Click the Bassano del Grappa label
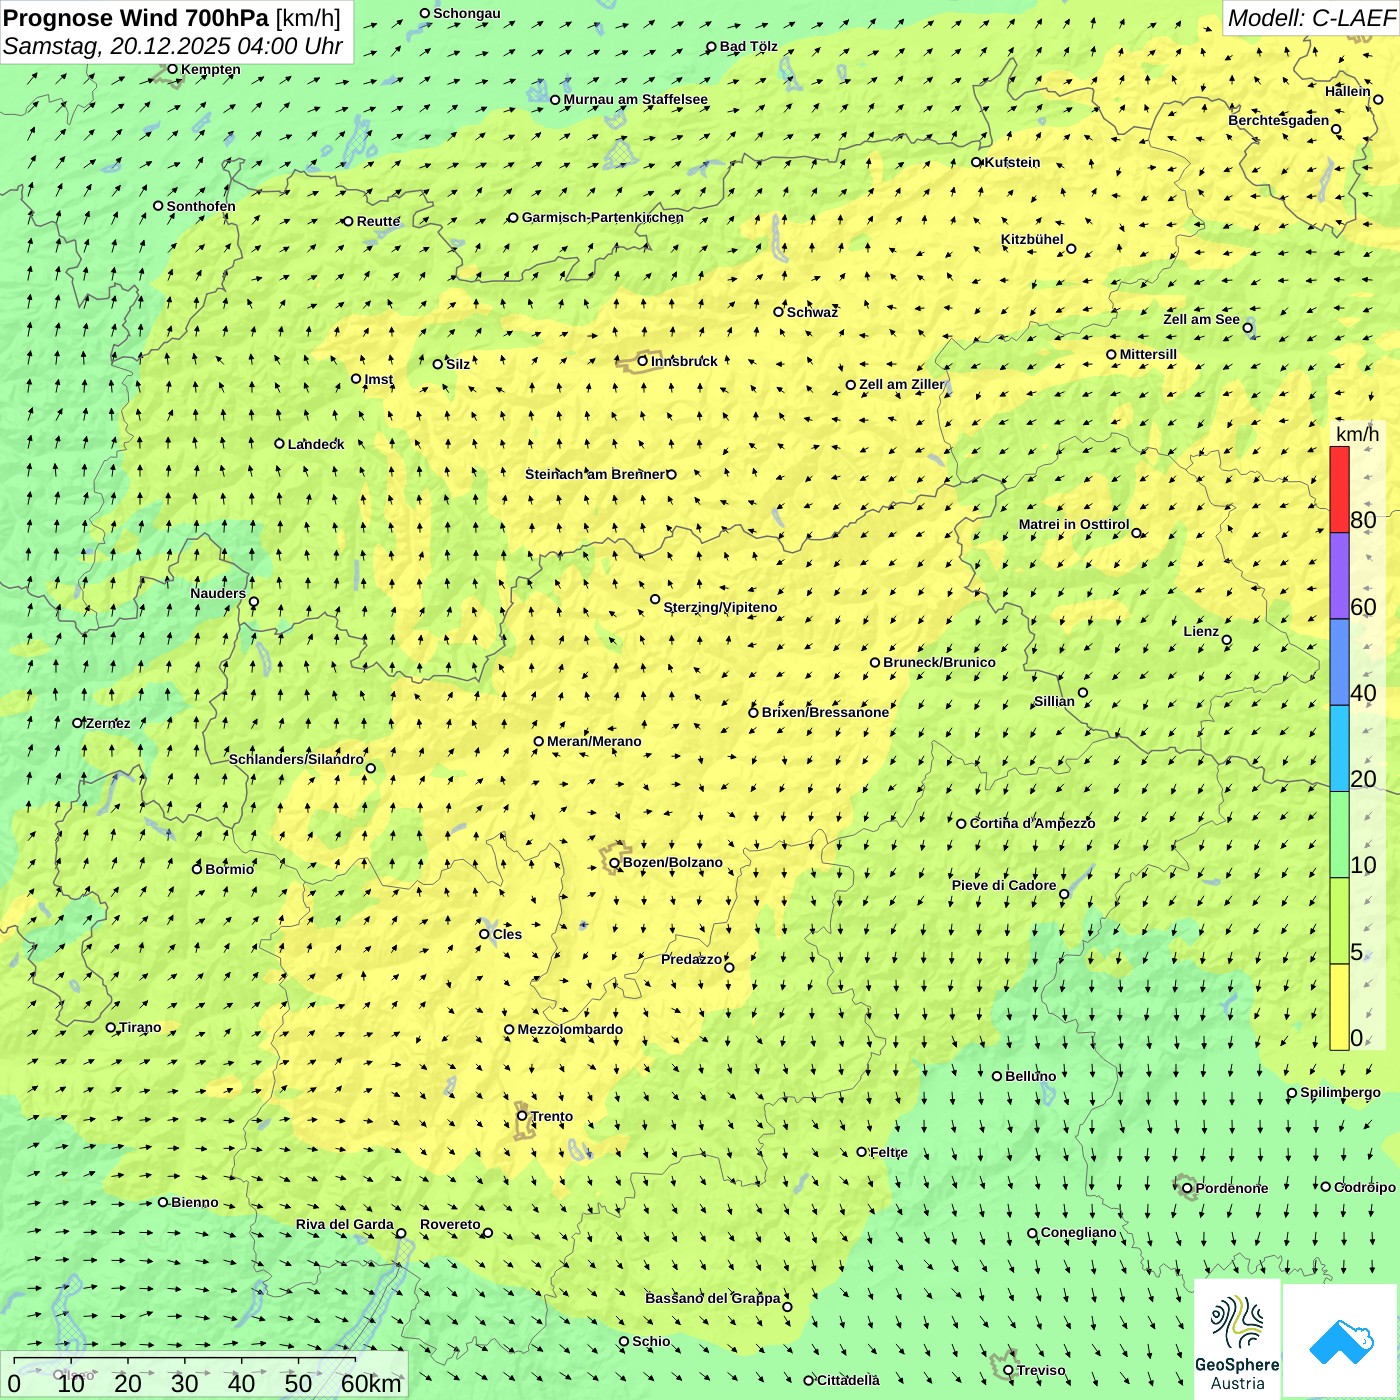The image size is (1400, 1400). click(x=713, y=1298)
